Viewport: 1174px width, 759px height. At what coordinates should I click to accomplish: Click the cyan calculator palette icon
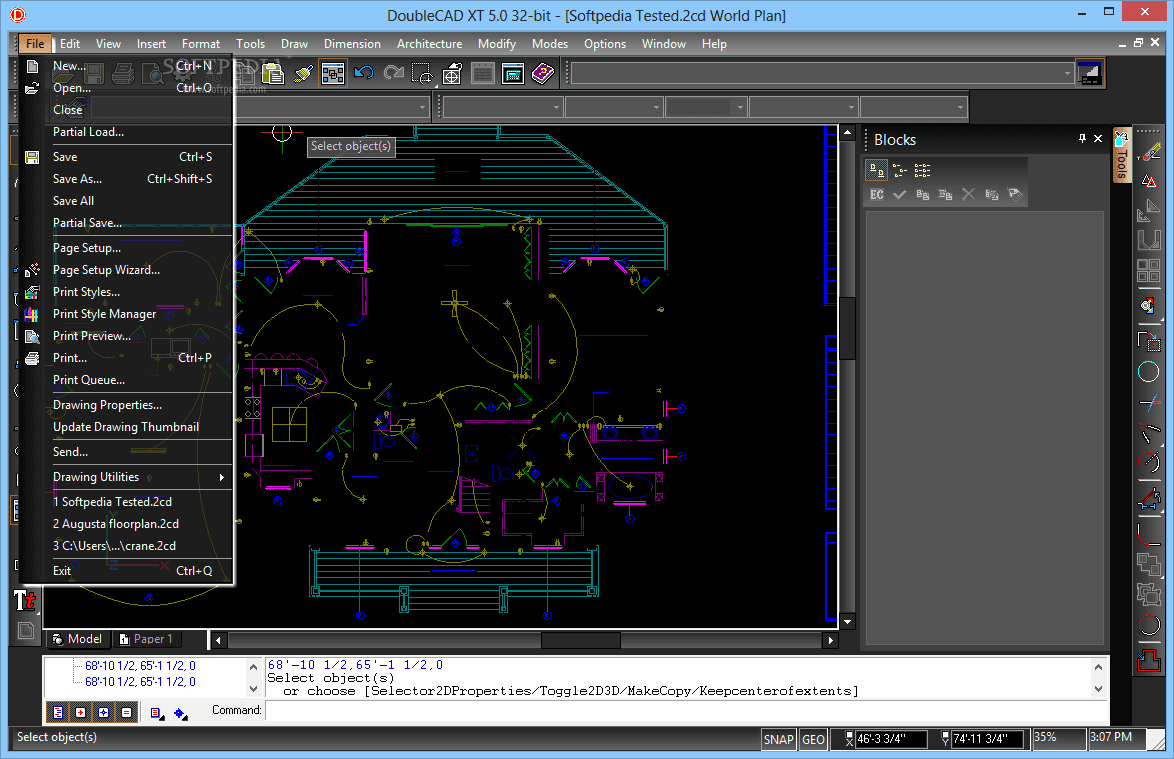click(x=513, y=73)
